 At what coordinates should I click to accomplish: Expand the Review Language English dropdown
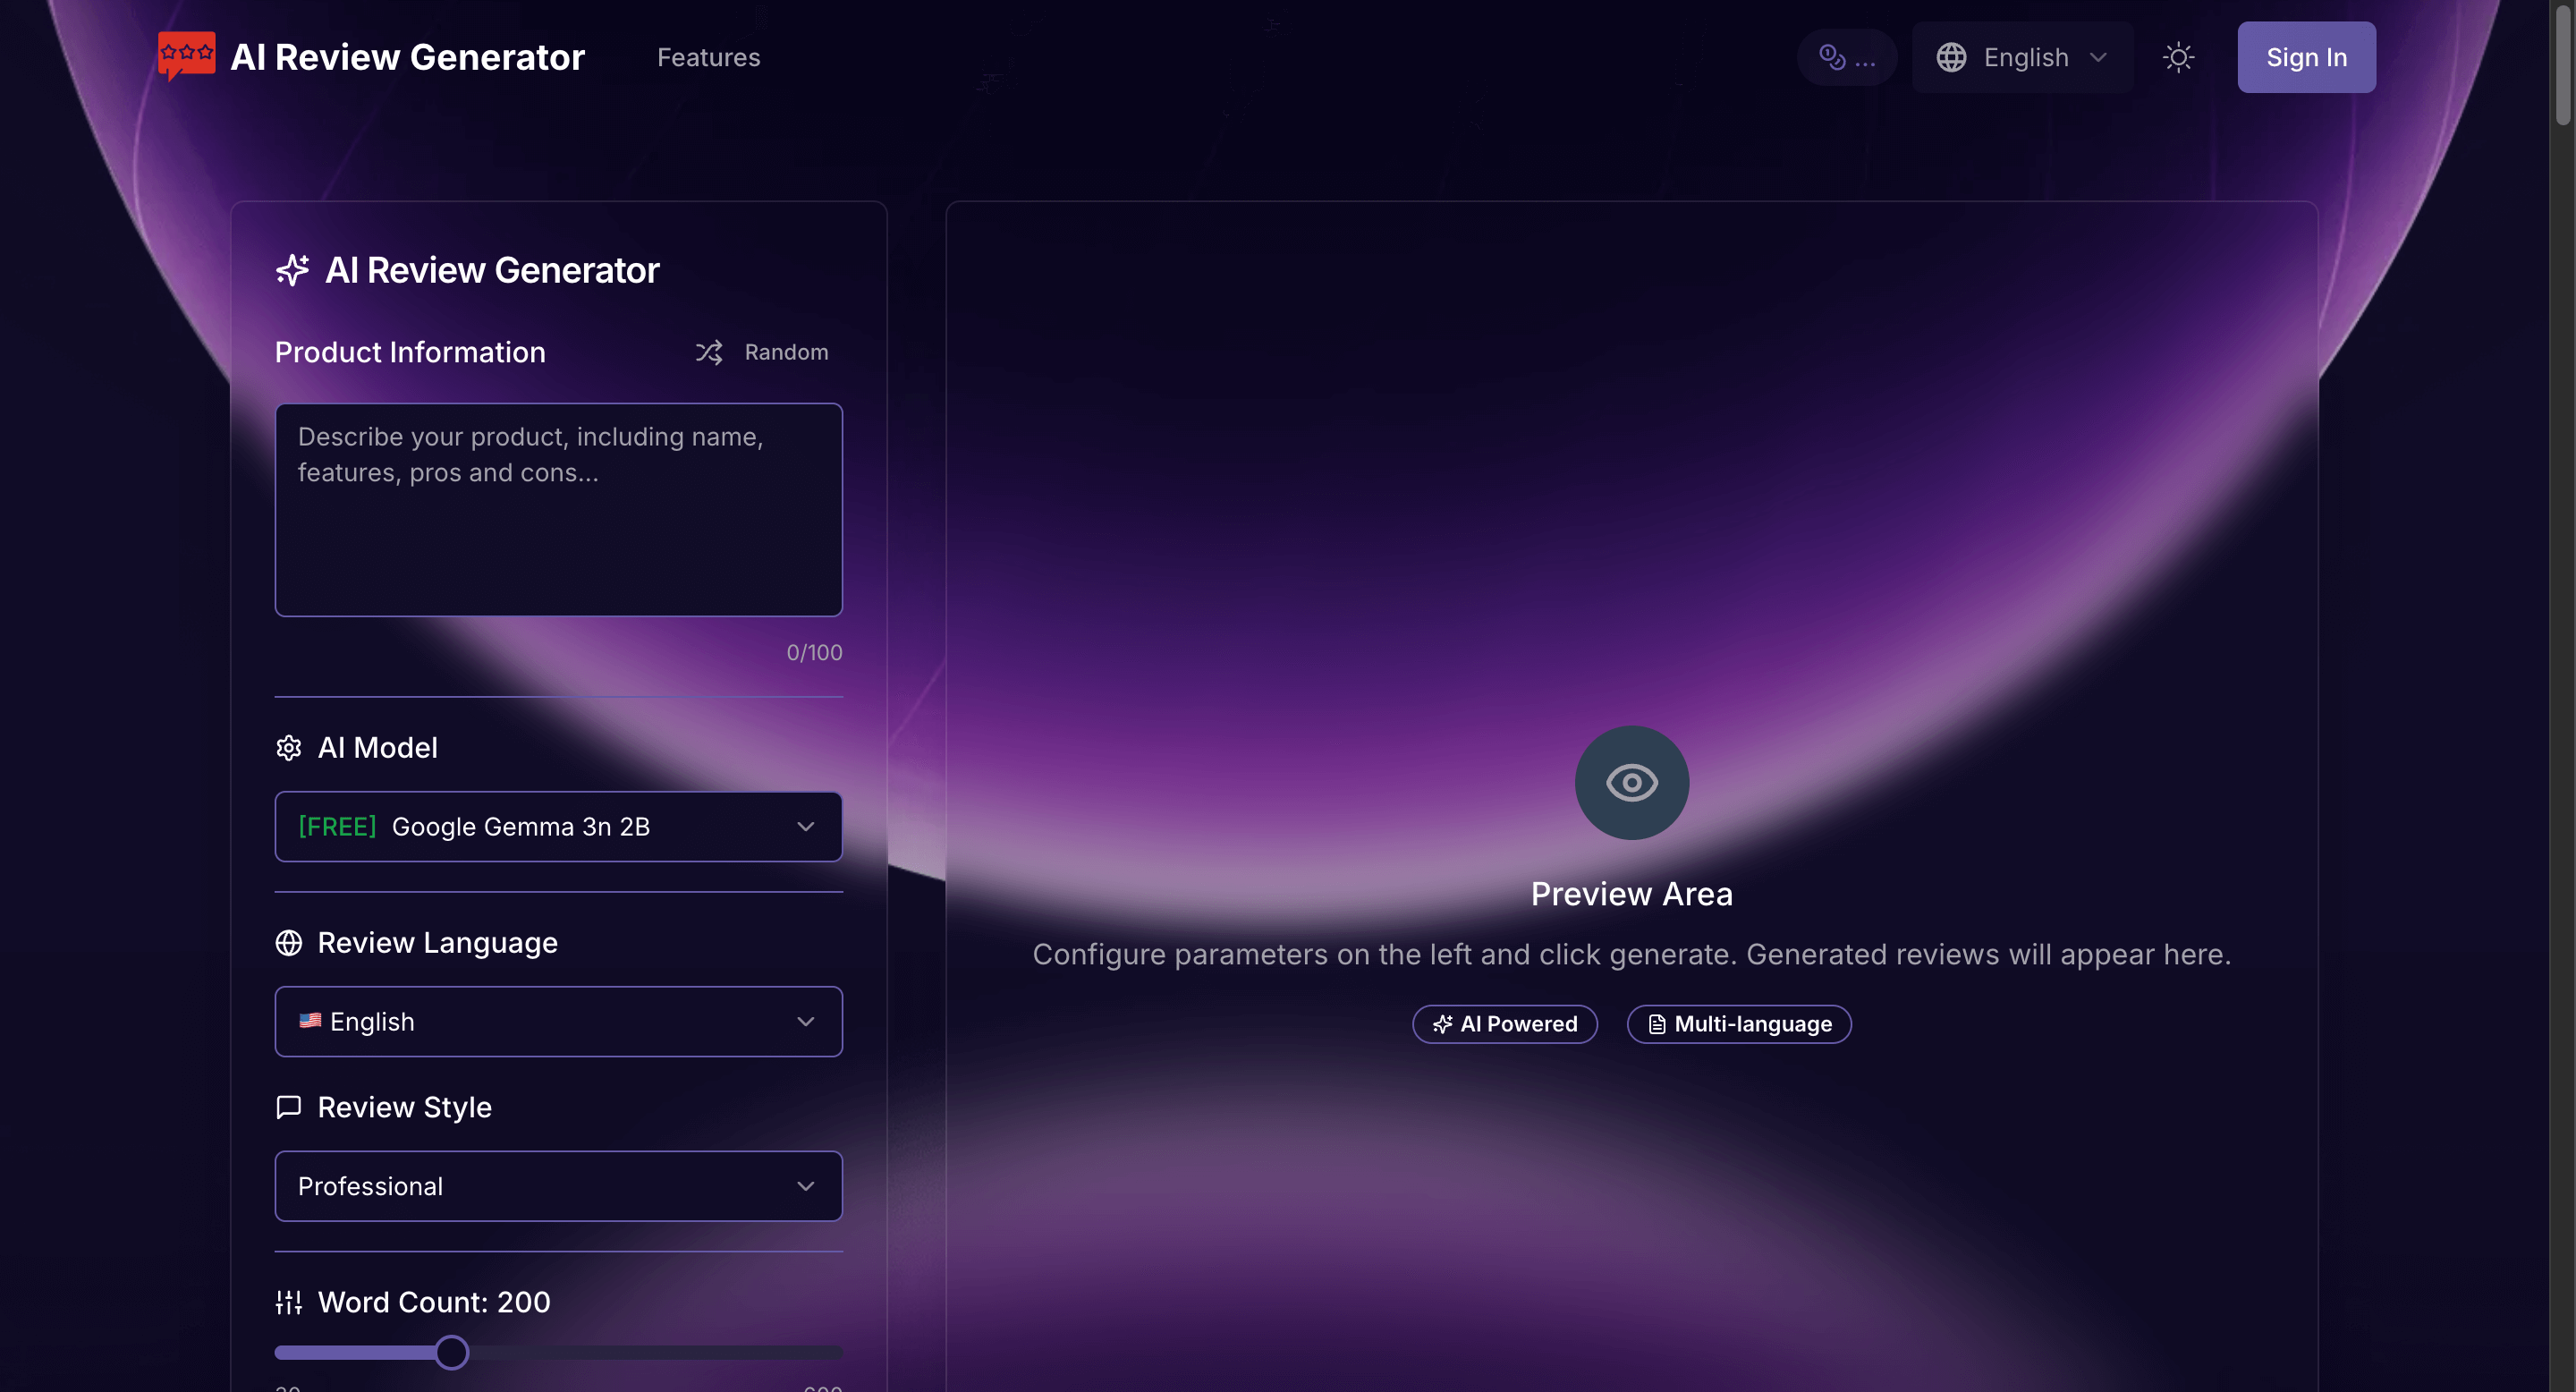(558, 1022)
